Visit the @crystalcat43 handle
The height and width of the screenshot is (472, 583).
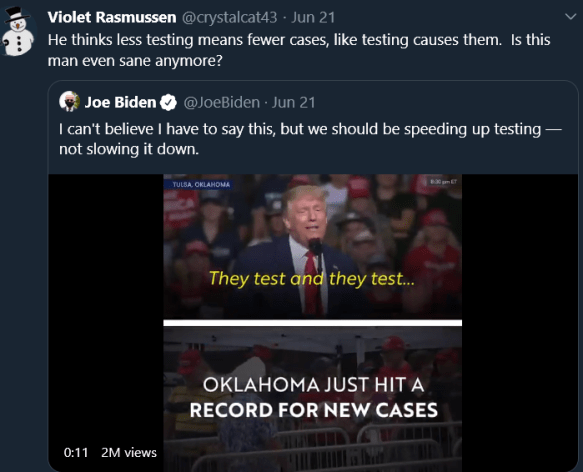click(x=229, y=17)
